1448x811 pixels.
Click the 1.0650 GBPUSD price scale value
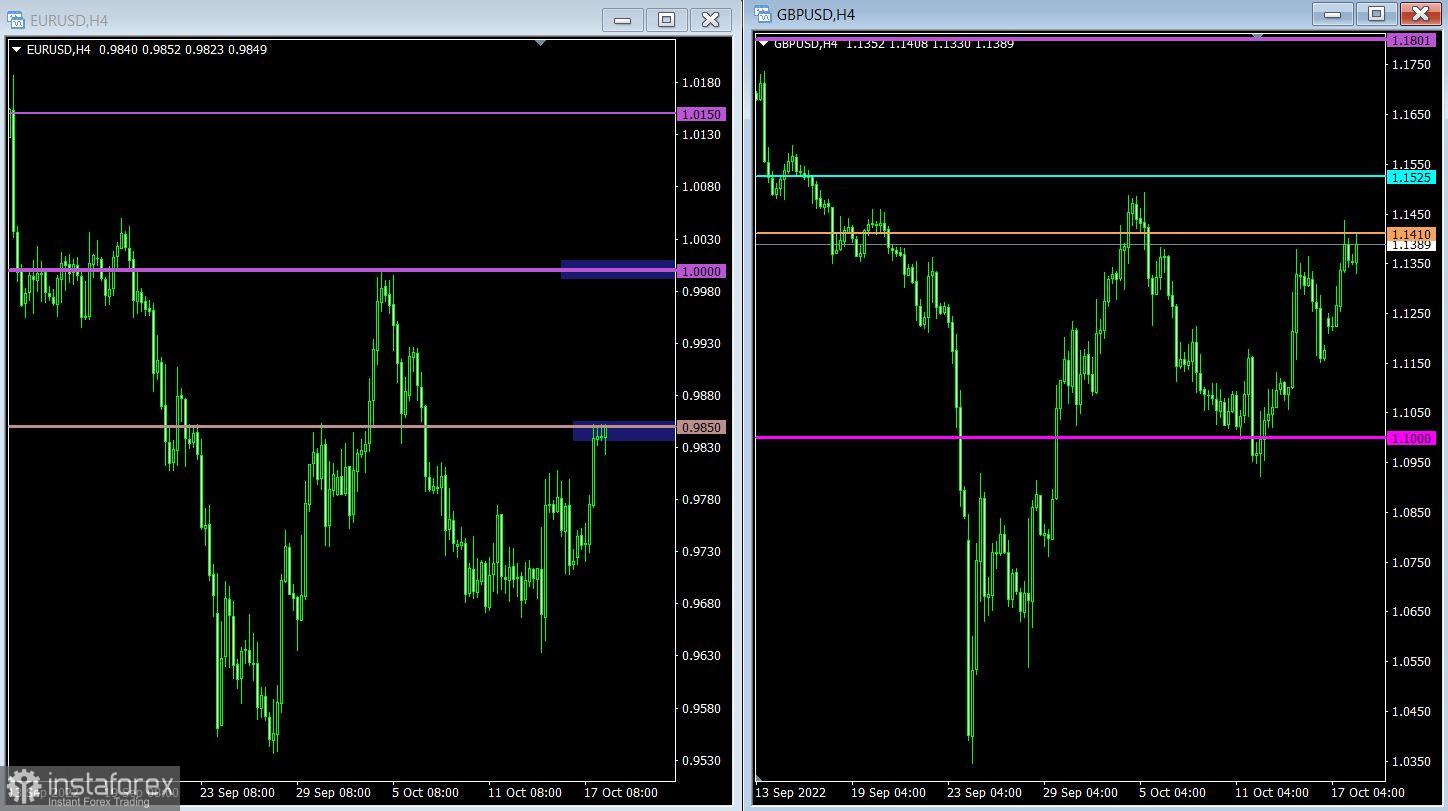pyautogui.click(x=1412, y=612)
